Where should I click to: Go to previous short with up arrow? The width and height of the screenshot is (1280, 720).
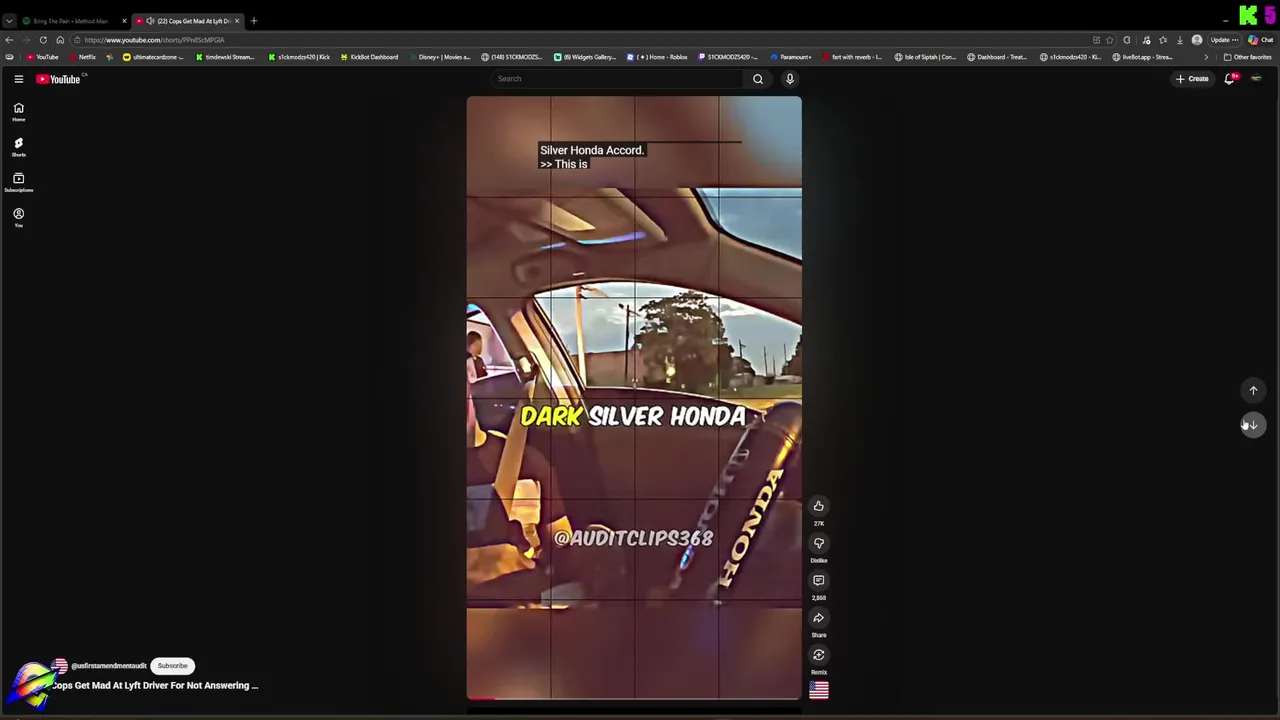tap(1253, 391)
